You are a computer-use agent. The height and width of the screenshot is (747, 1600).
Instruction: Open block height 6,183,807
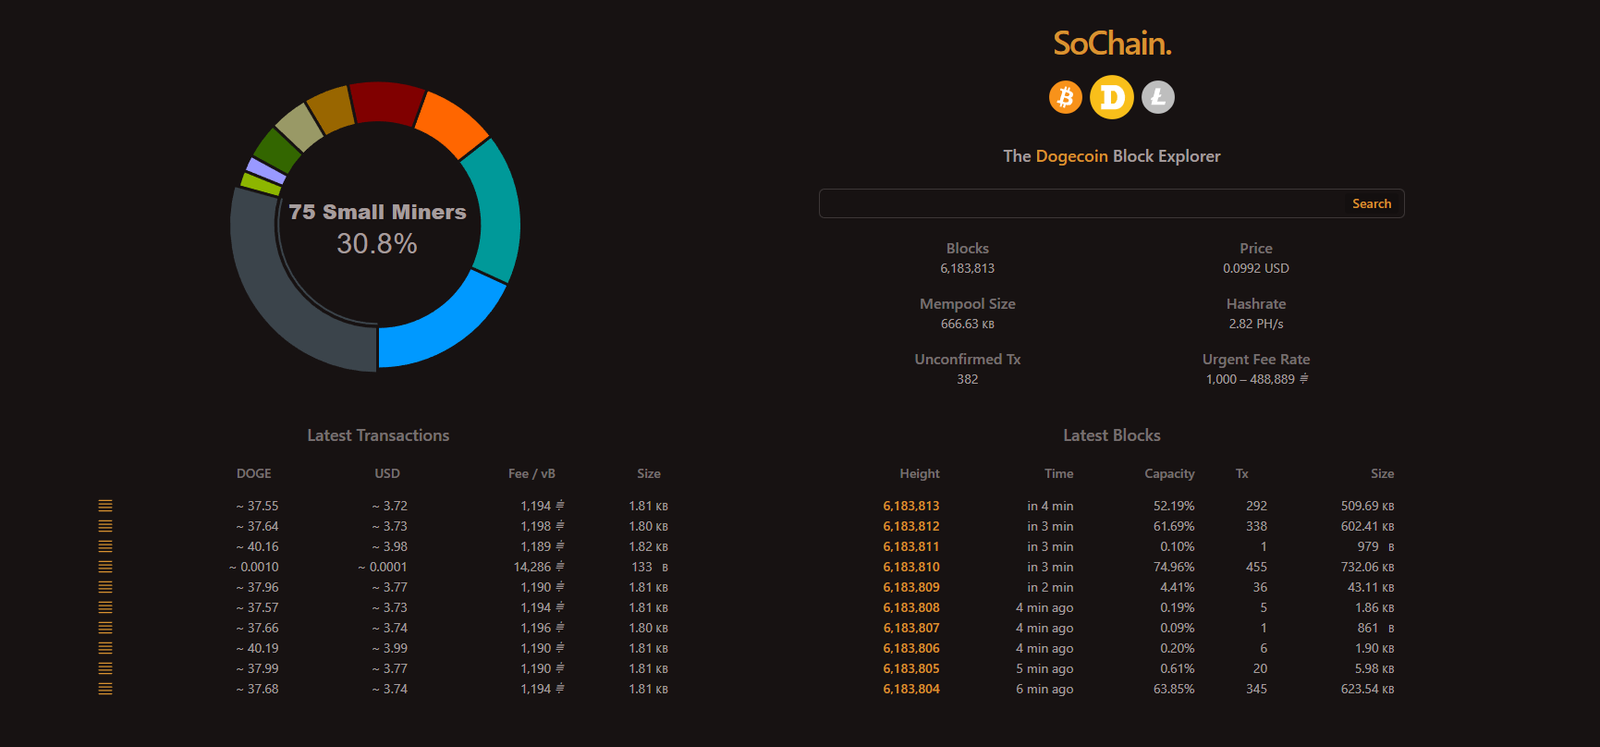coord(911,628)
